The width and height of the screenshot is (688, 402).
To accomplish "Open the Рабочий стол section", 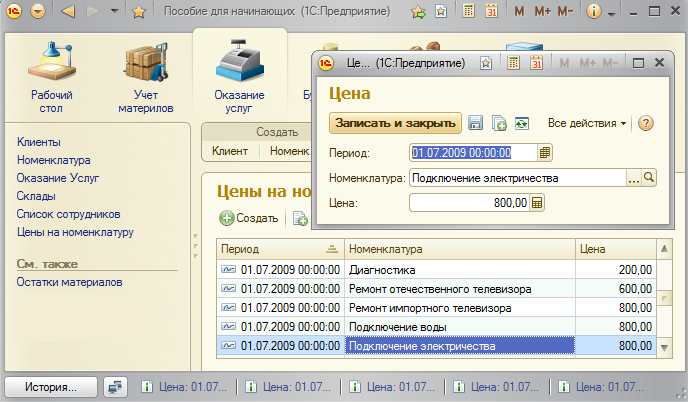I will [51, 77].
